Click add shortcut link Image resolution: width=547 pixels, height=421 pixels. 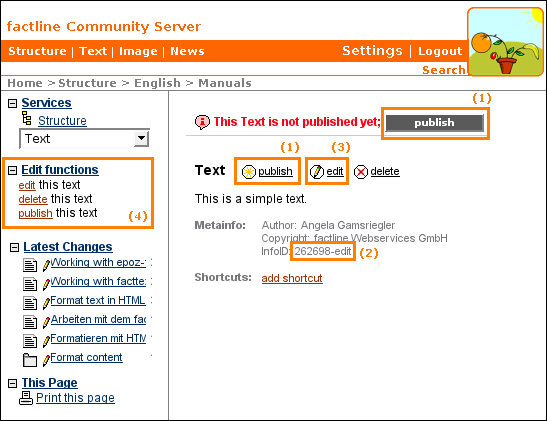[x=292, y=278]
